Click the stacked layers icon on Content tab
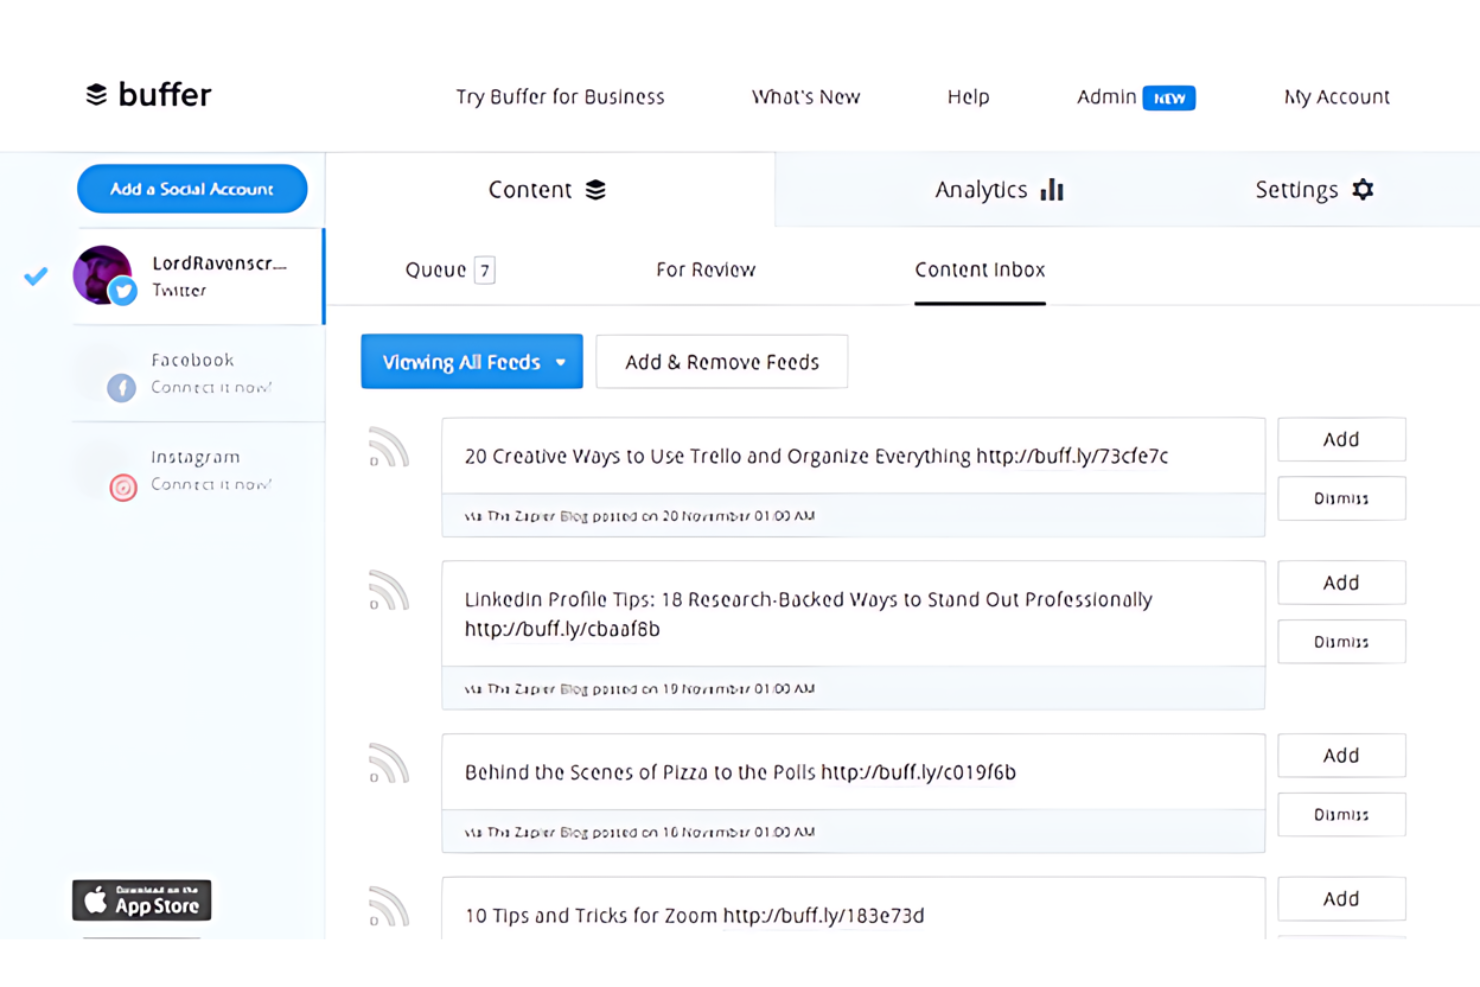Screen dimensions: 1480x987 596,190
